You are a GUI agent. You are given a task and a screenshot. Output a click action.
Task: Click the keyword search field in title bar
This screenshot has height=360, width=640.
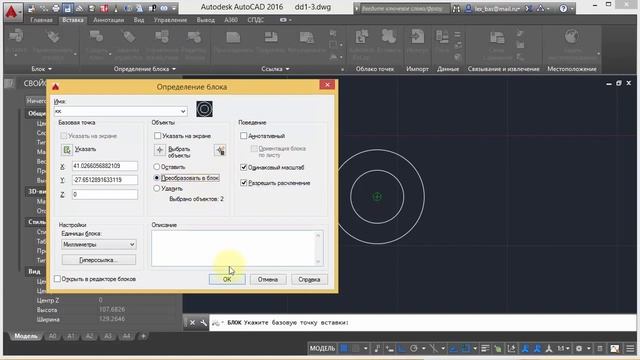(404, 8)
